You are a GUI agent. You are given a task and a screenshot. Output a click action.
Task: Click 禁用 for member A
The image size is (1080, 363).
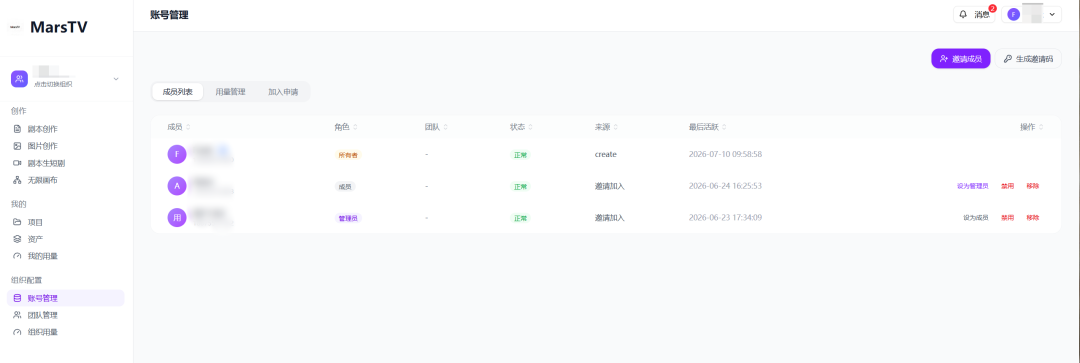click(1008, 186)
